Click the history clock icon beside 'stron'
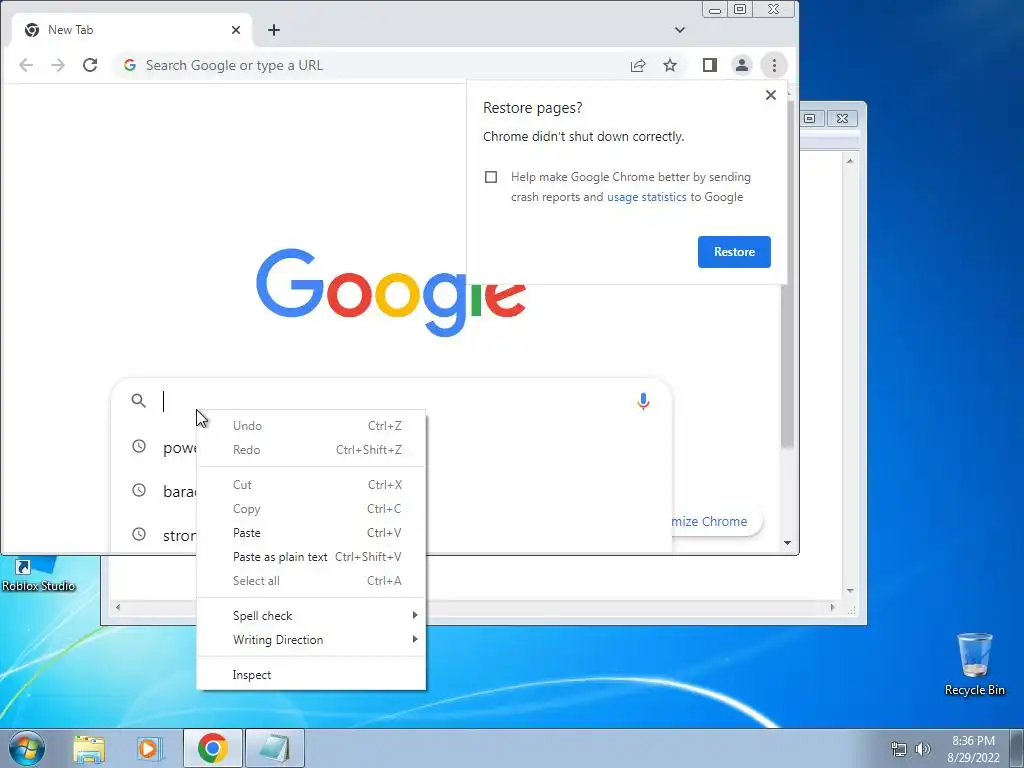Screen dimensions: 1024x768 click(139, 534)
